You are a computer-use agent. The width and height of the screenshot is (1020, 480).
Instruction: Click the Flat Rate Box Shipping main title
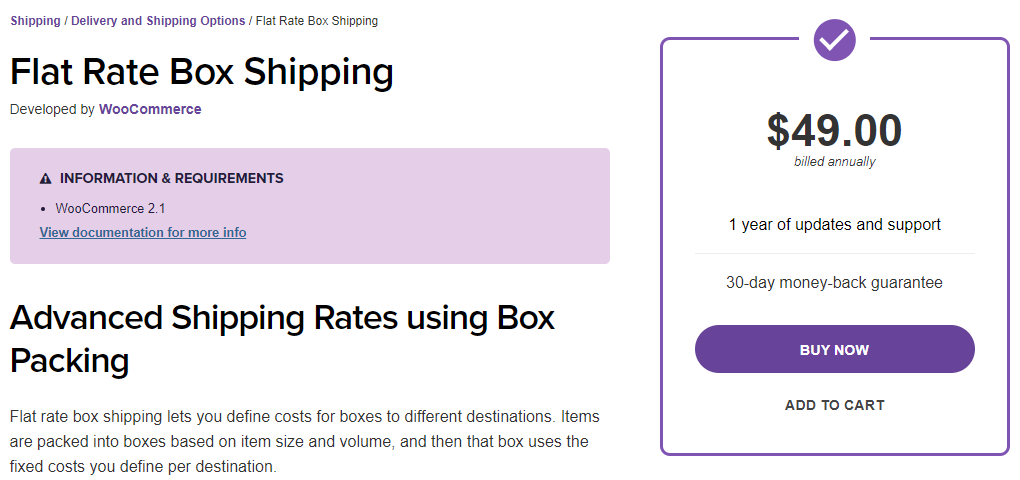(202, 72)
